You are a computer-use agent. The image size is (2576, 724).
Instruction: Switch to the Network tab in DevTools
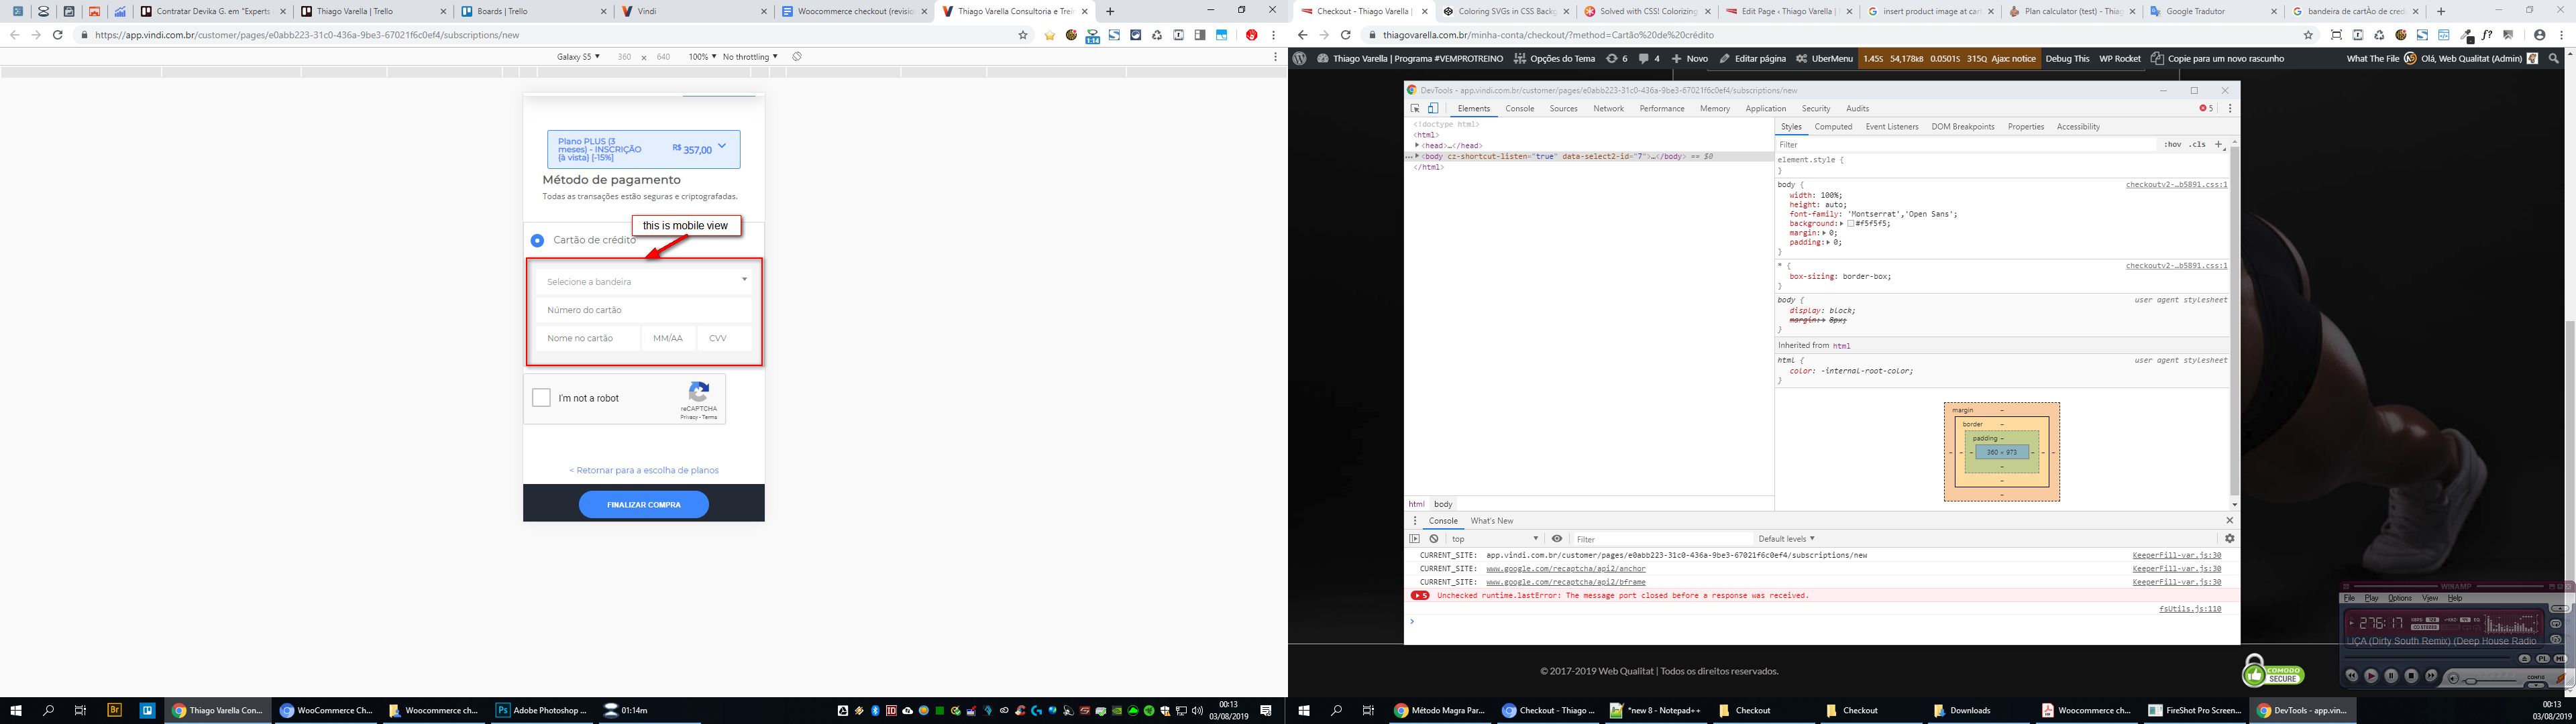tap(1608, 109)
